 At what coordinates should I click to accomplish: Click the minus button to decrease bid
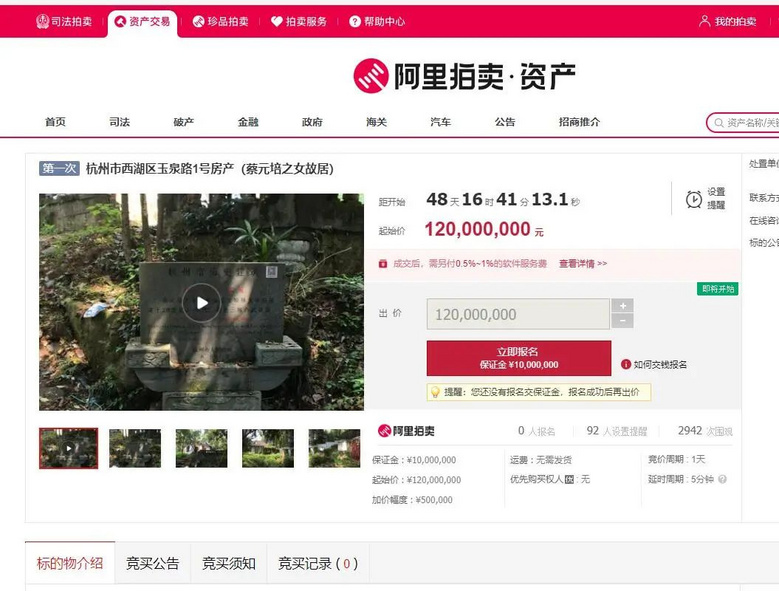tap(622, 321)
